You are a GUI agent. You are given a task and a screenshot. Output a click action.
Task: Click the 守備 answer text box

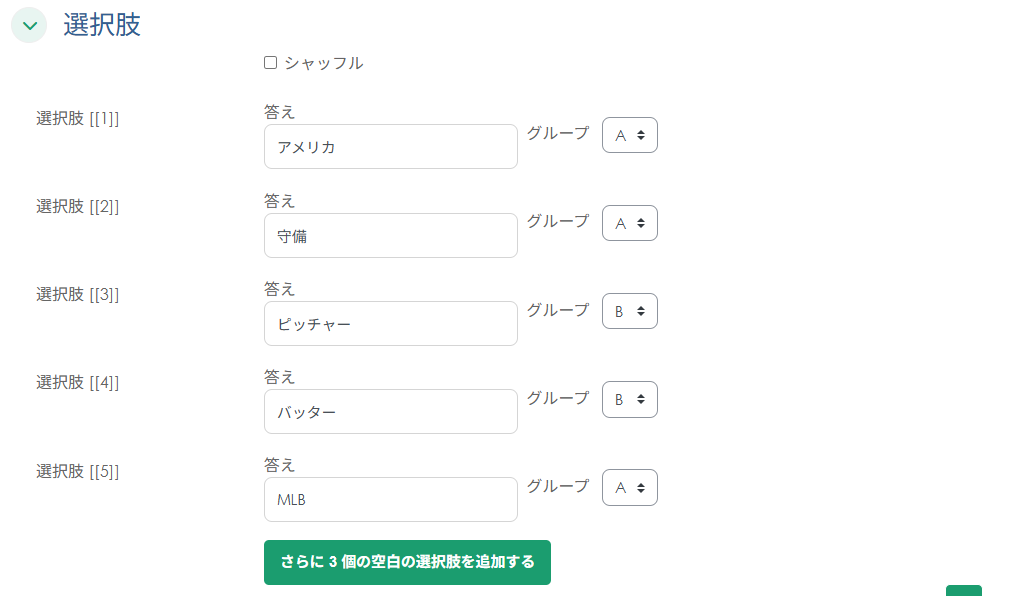pos(390,235)
